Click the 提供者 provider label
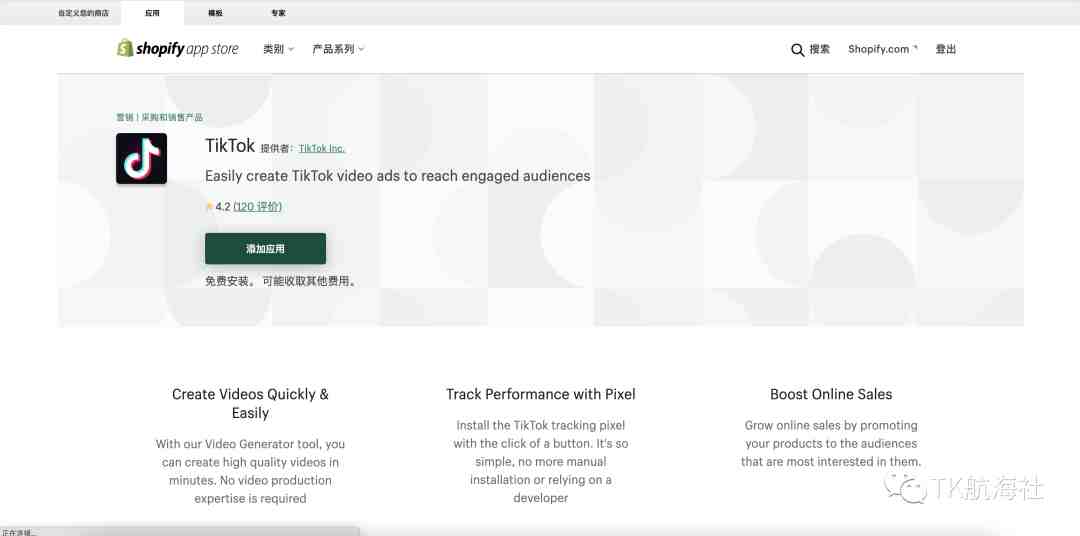Viewport: 1080px width, 536px height. coord(278,148)
